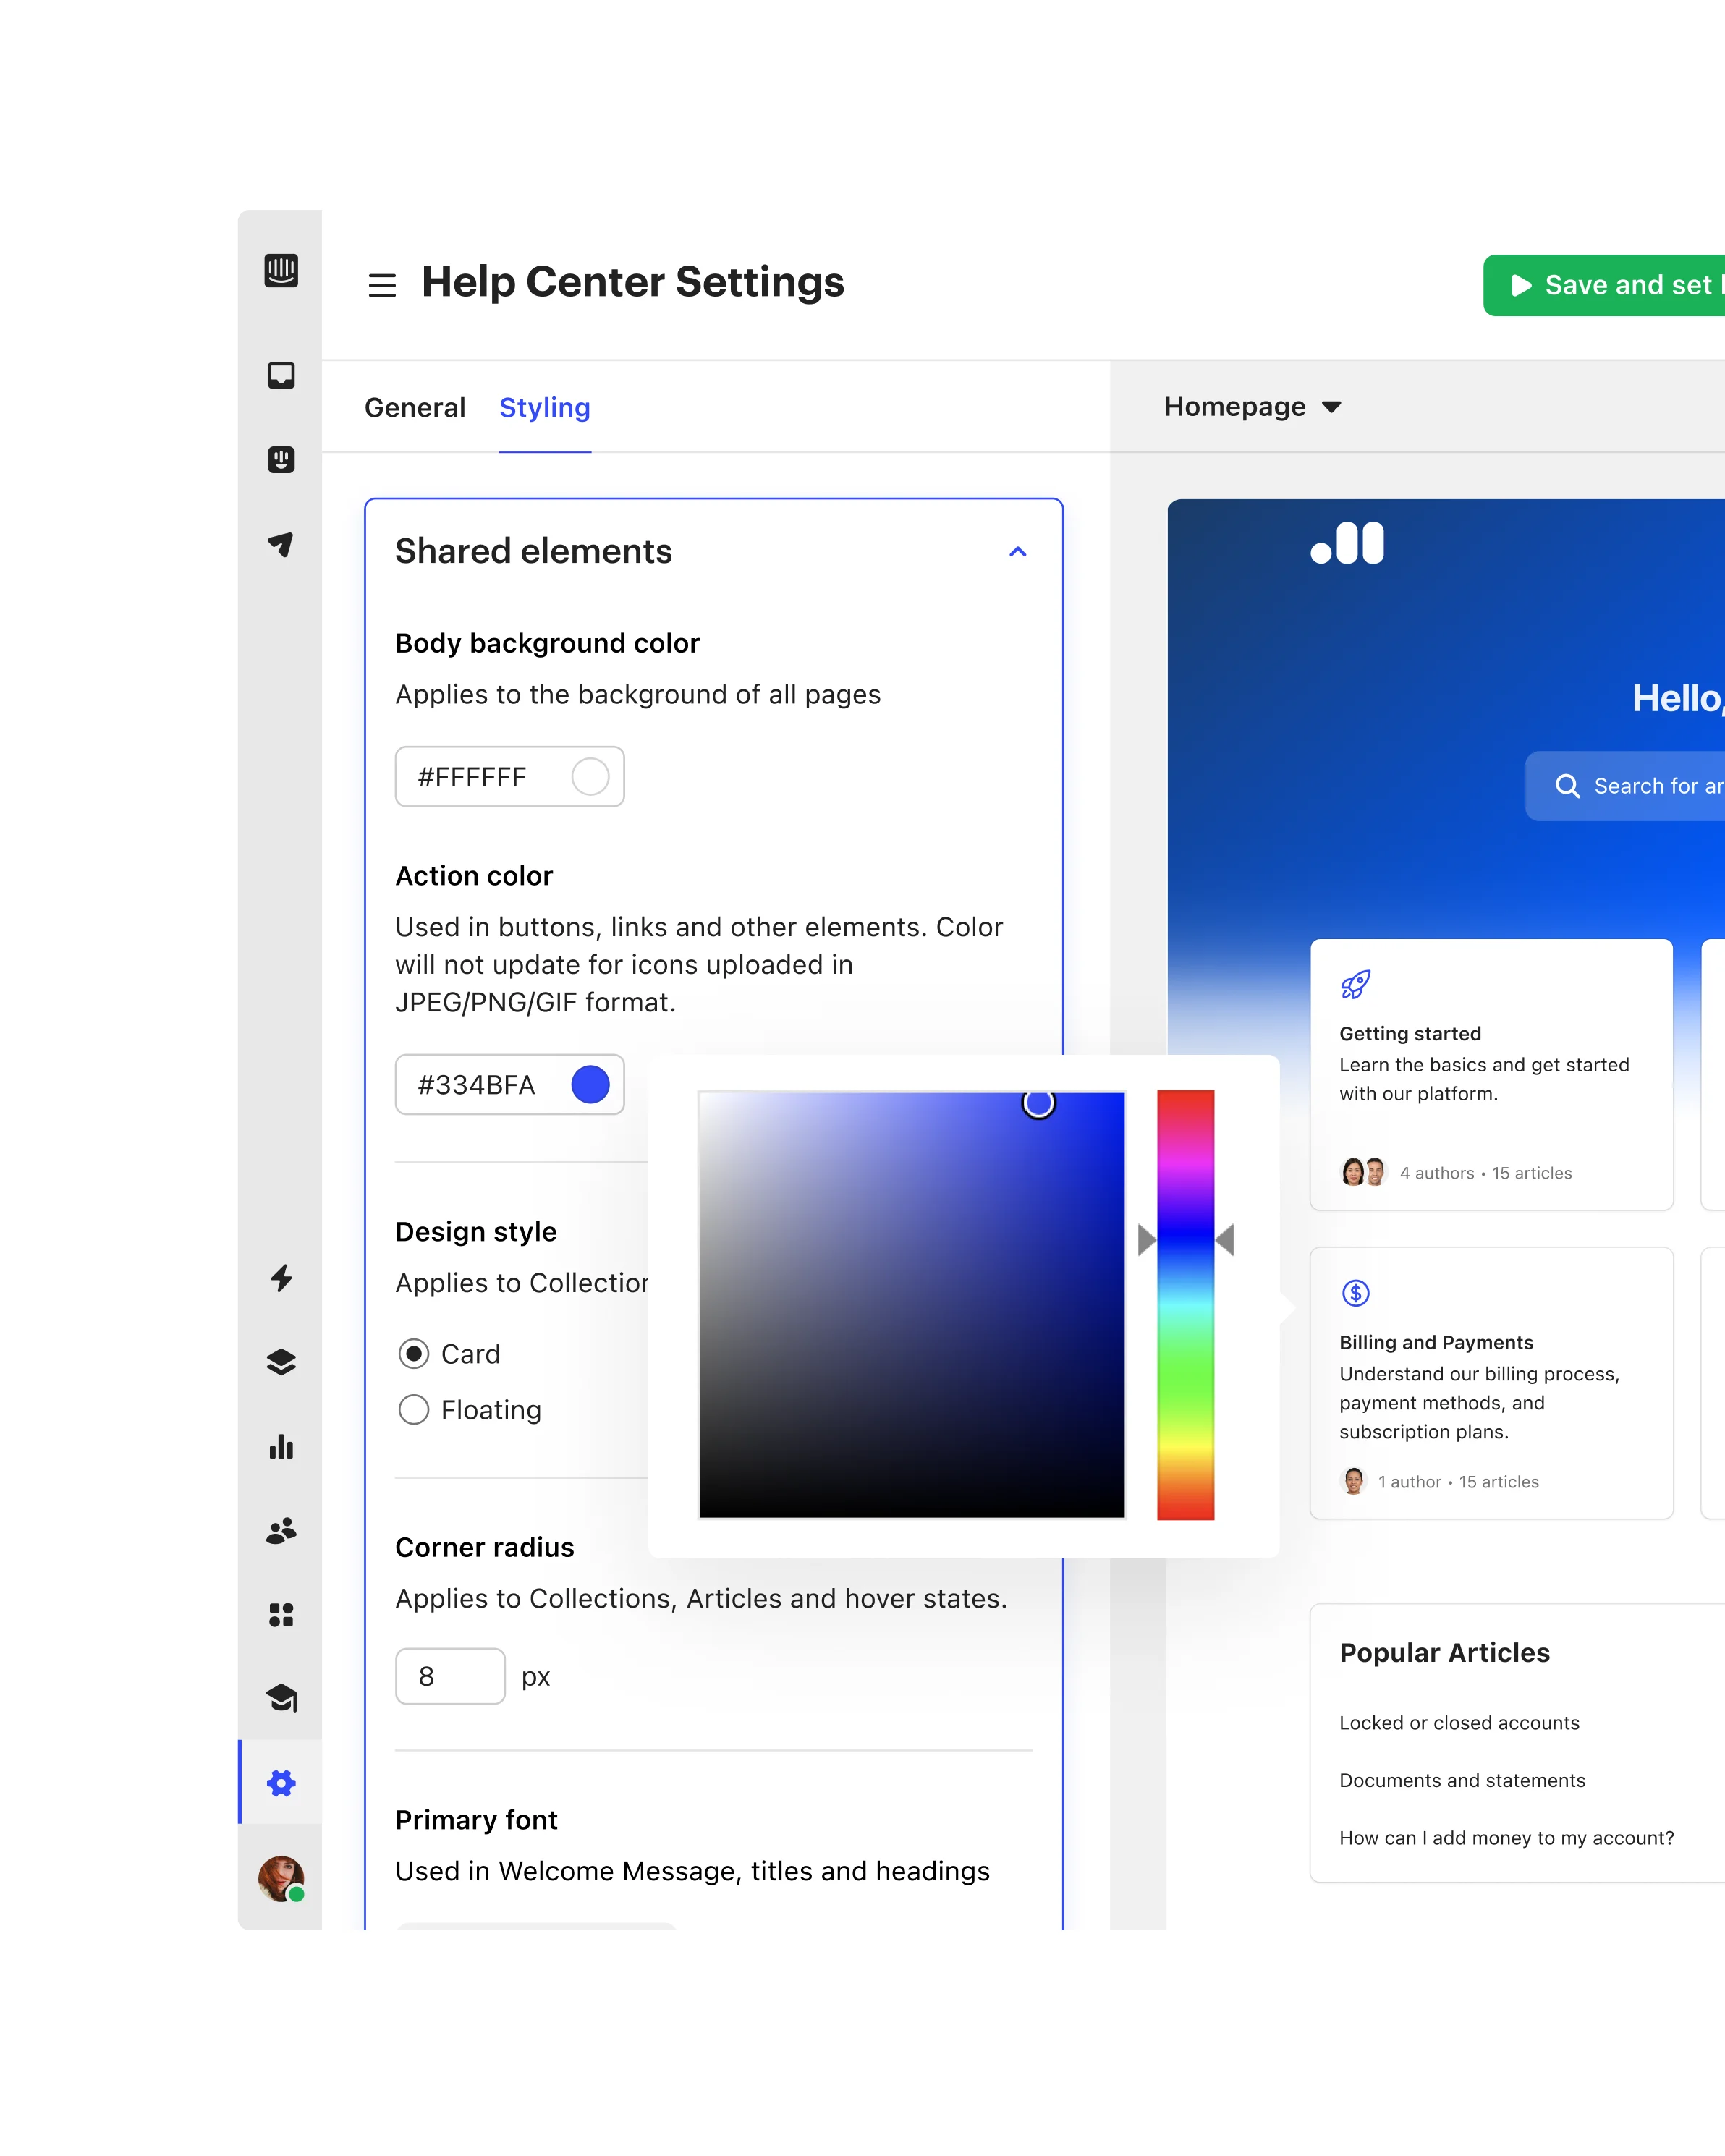Viewport: 1725px width, 2156px height.
Task: Click the Outbound paper plane icon
Action: pos(281,544)
